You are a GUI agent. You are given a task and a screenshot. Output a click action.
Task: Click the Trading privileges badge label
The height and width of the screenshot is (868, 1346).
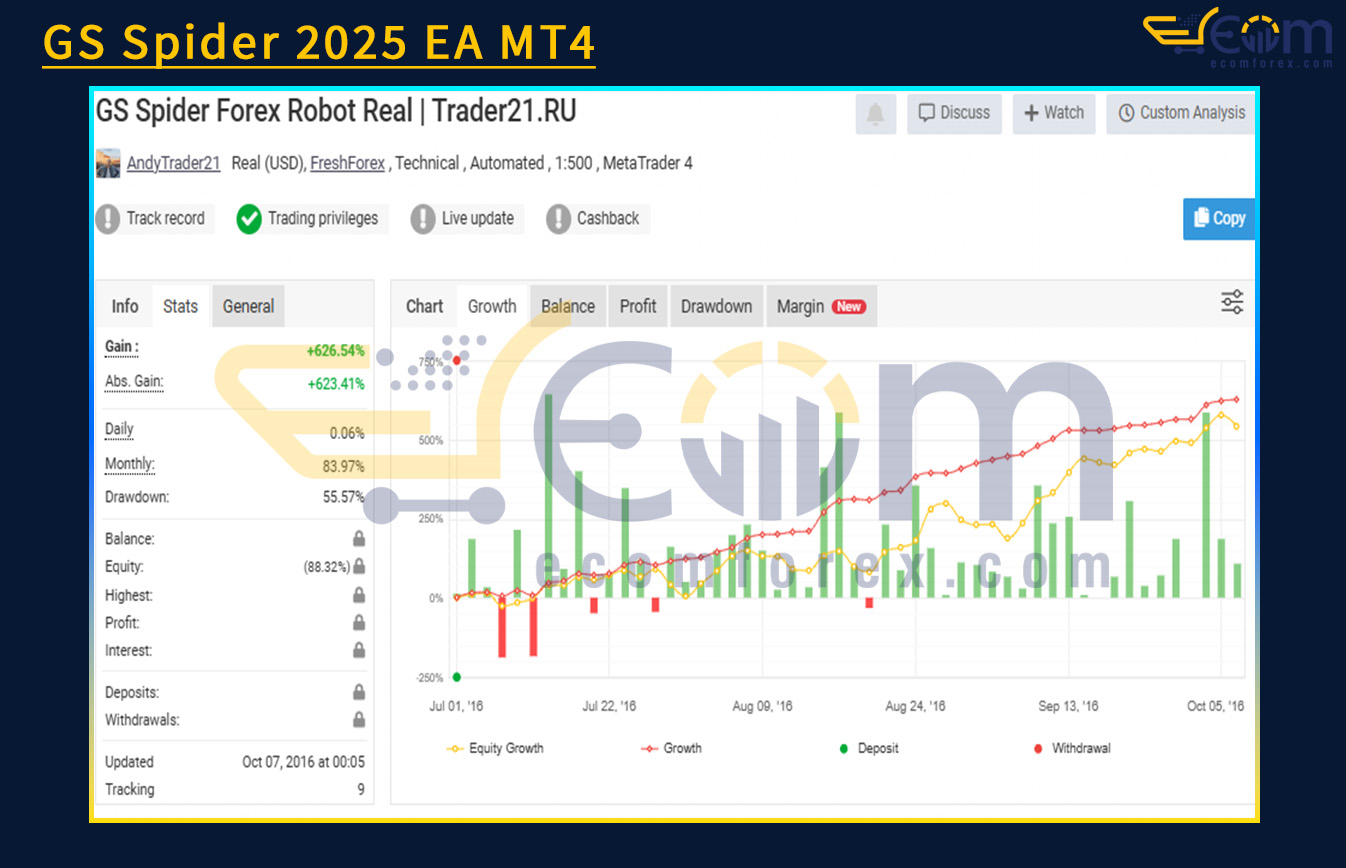(x=323, y=219)
